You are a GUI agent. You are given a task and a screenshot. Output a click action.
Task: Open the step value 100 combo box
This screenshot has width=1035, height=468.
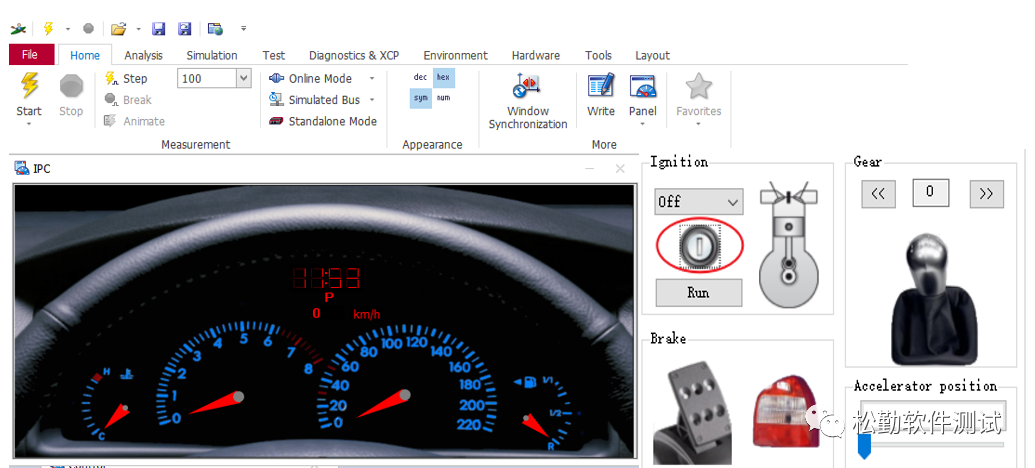[x=215, y=79]
